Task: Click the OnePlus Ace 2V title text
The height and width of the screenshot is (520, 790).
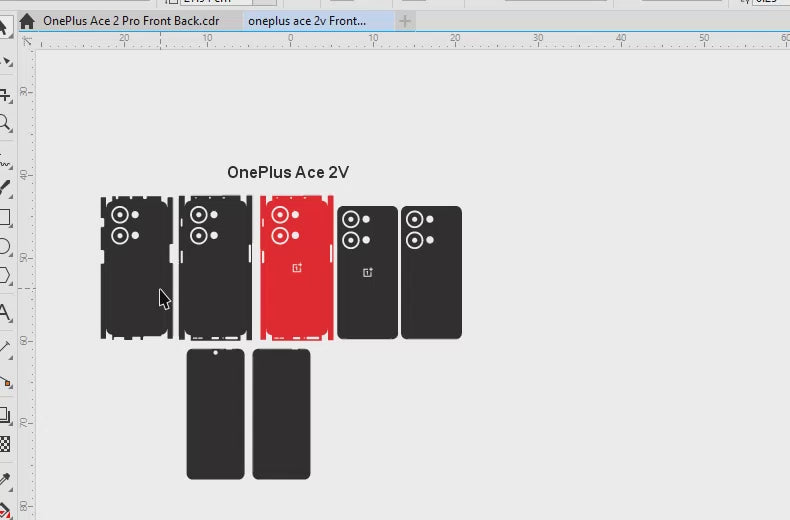Action: 288,173
